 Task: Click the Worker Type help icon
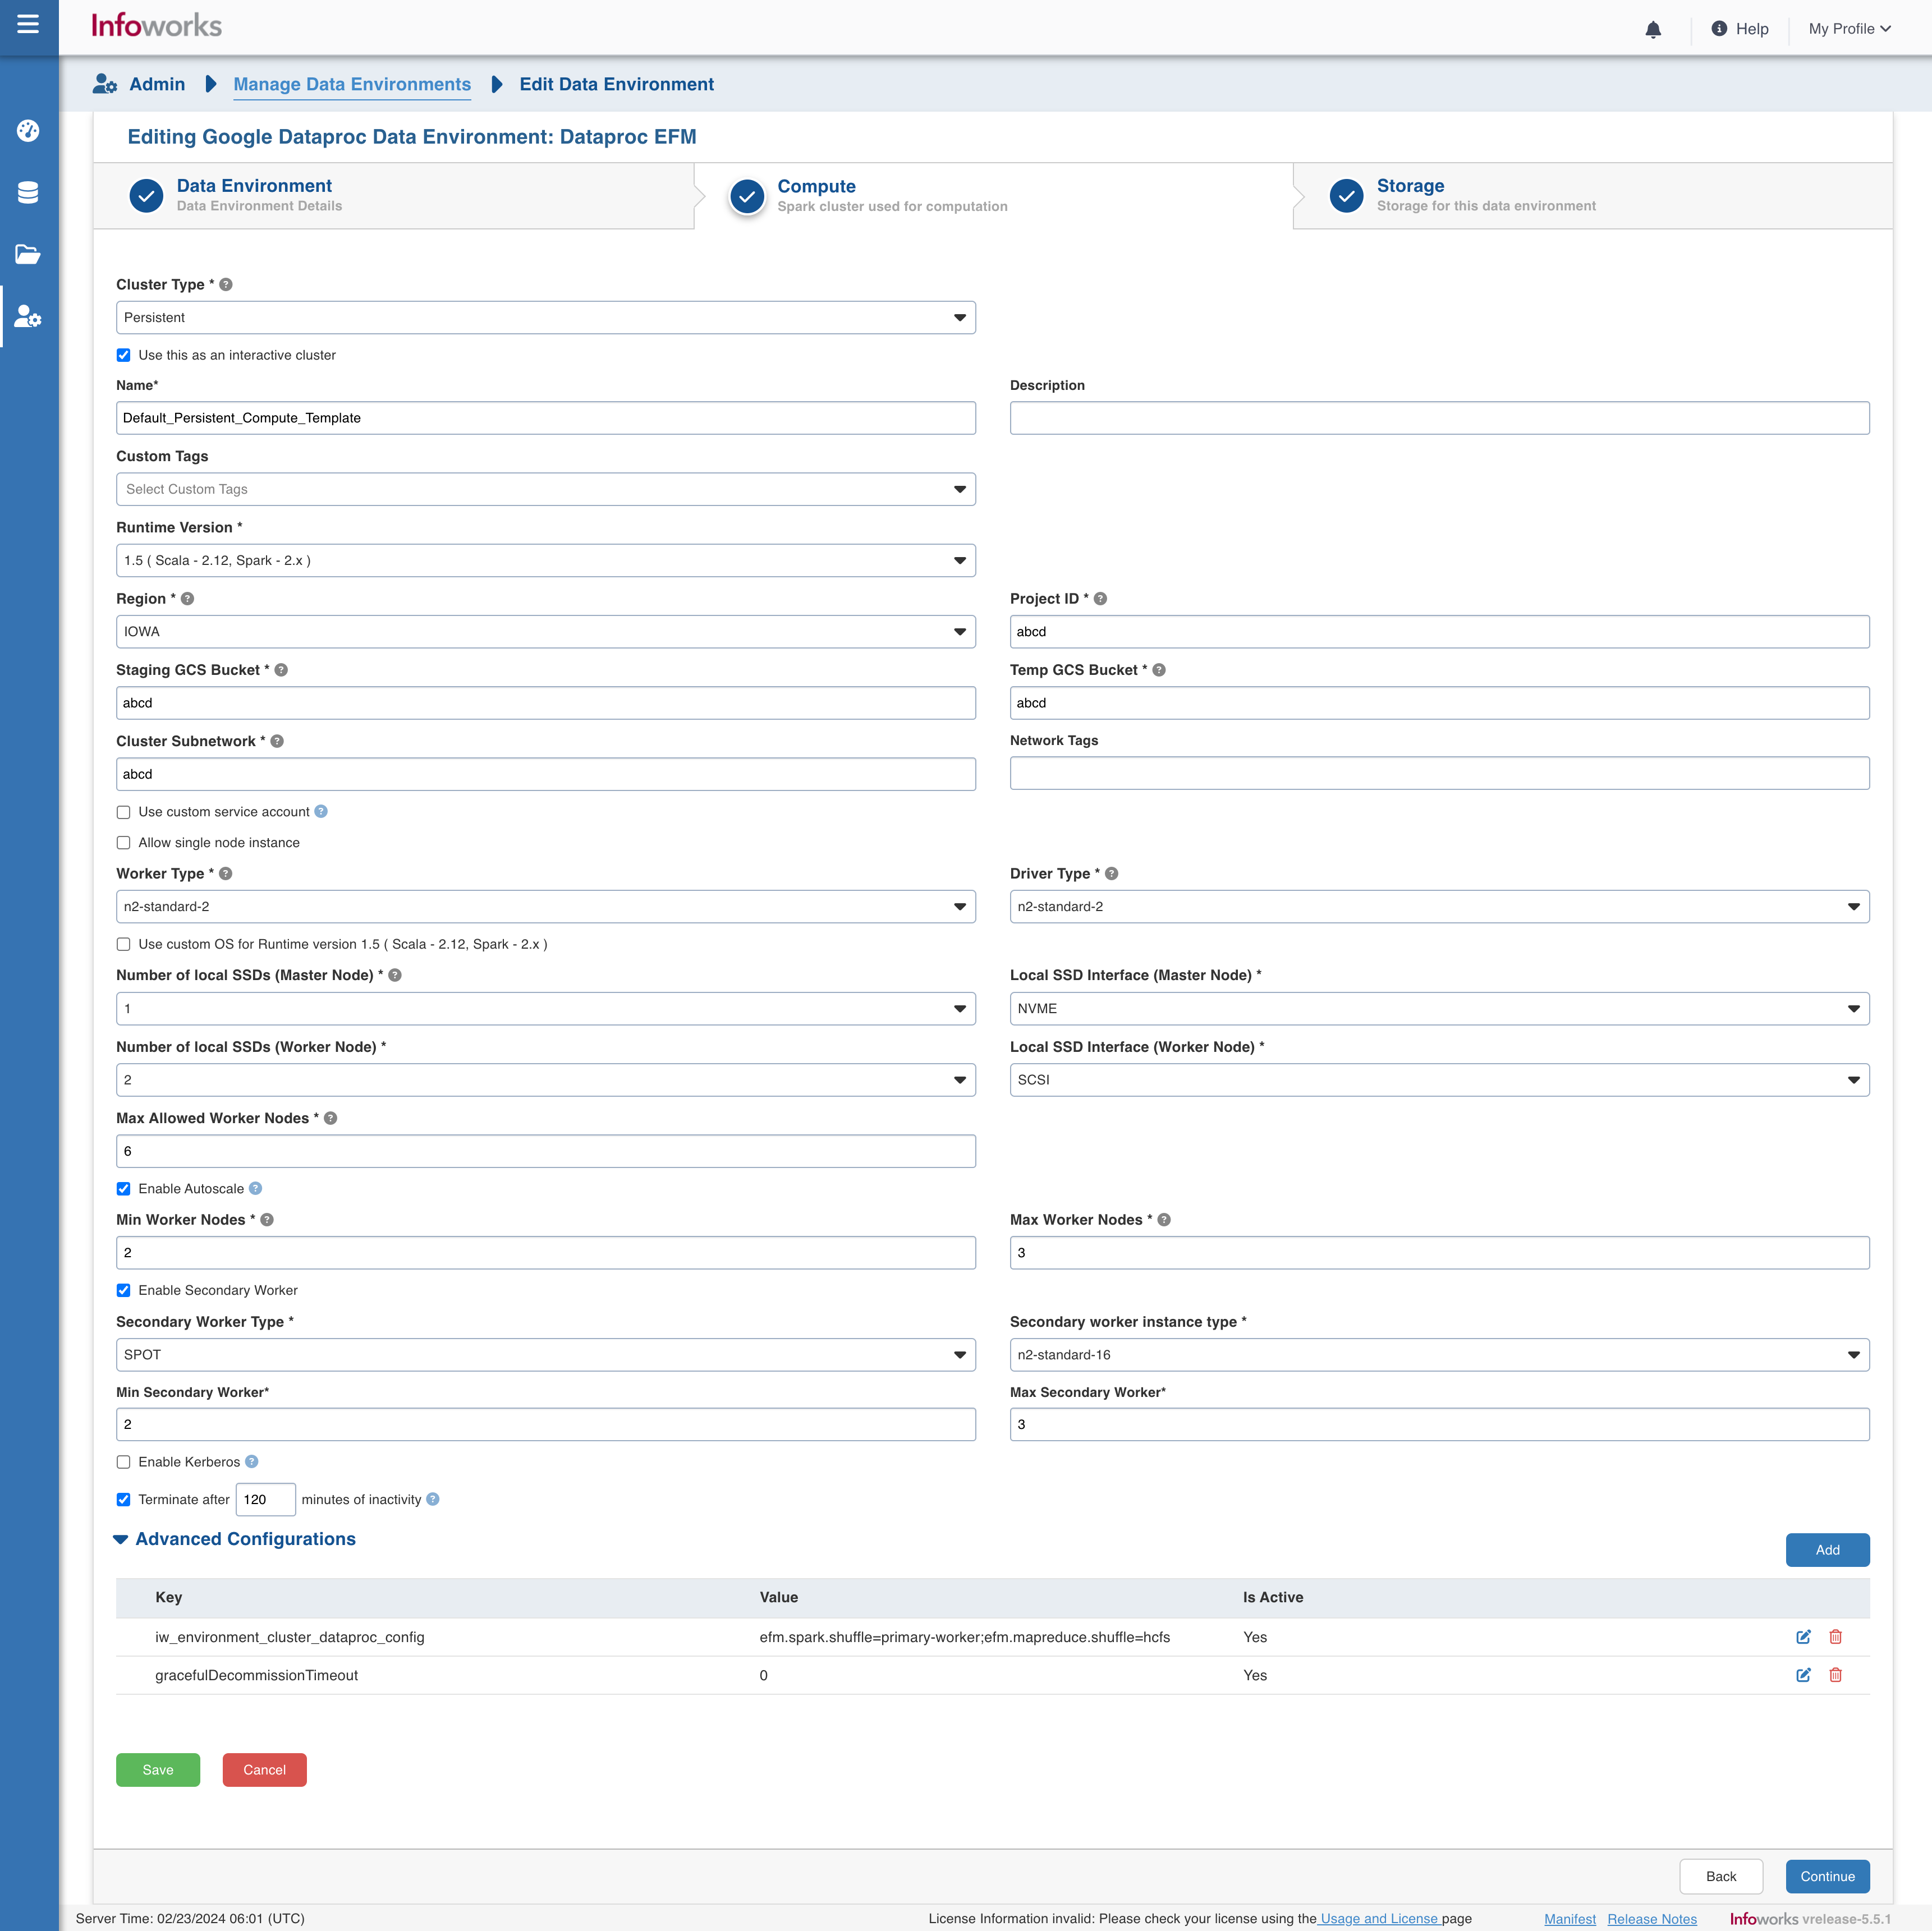(x=226, y=874)
